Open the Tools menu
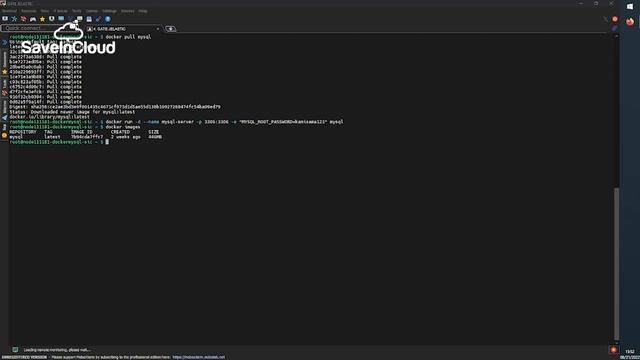Image resolution: width=640 pixels, height=360 pixels. tap(76, 11)
